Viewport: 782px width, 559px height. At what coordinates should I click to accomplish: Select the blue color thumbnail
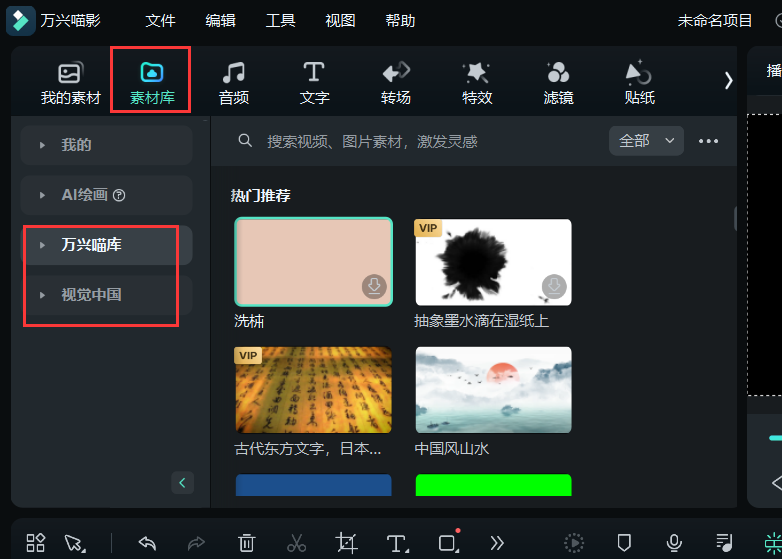point(314,485)
